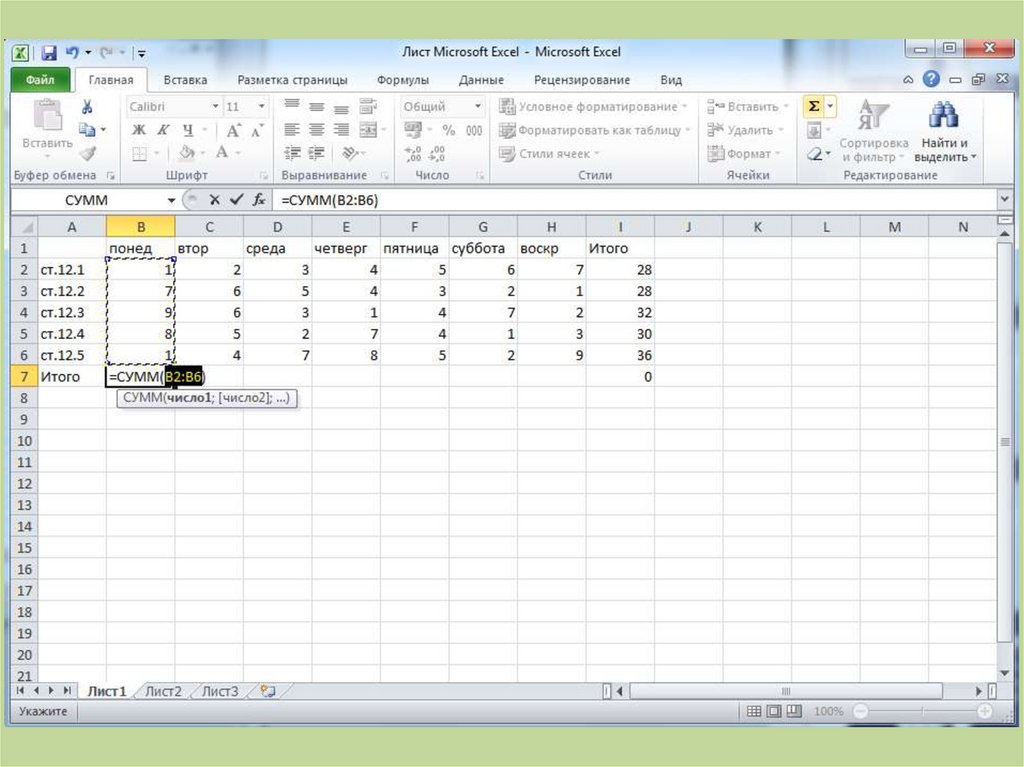Viewport: 1024px width, 767px height.
Task: Click inside the formula bar input
Action: [633, 200]
